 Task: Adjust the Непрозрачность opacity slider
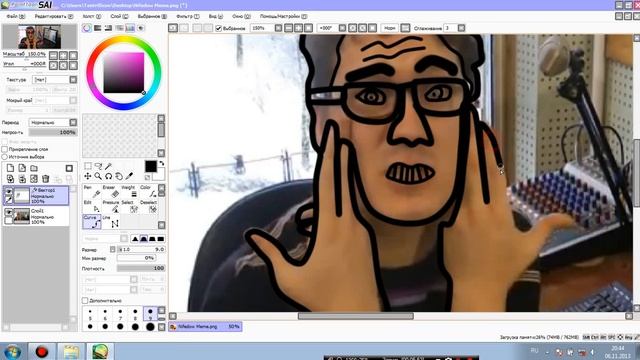click(x=53, y=133)
